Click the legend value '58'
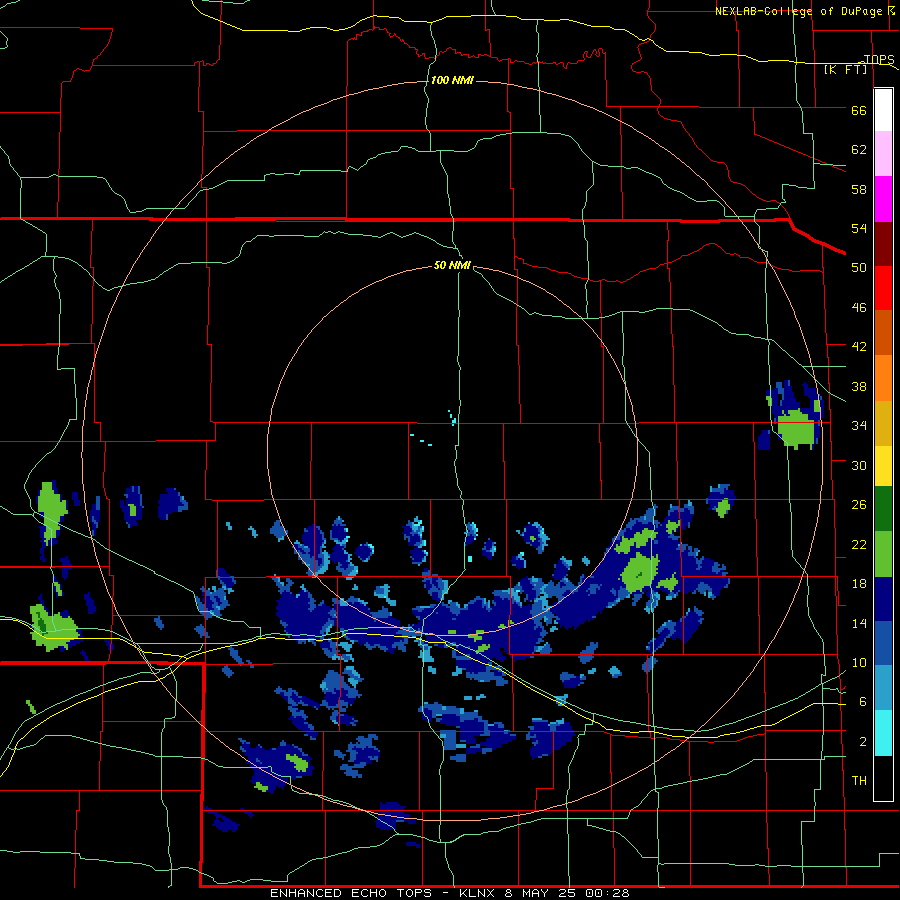 point(859,189)
